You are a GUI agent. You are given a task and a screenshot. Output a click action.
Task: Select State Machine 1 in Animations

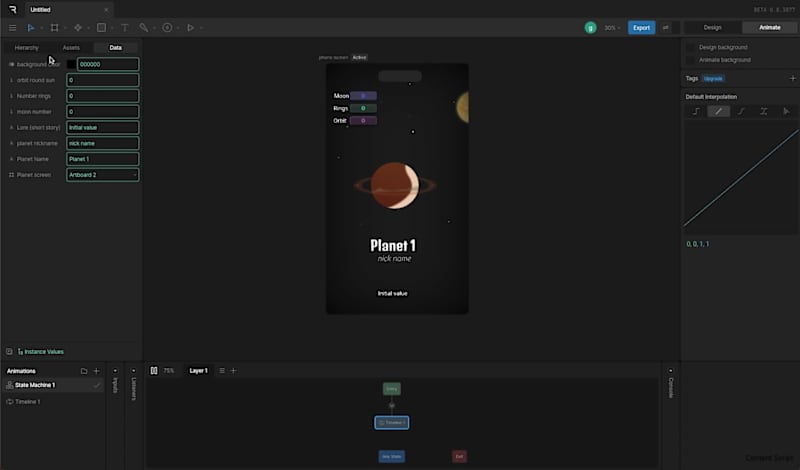[x=53, y=385]
